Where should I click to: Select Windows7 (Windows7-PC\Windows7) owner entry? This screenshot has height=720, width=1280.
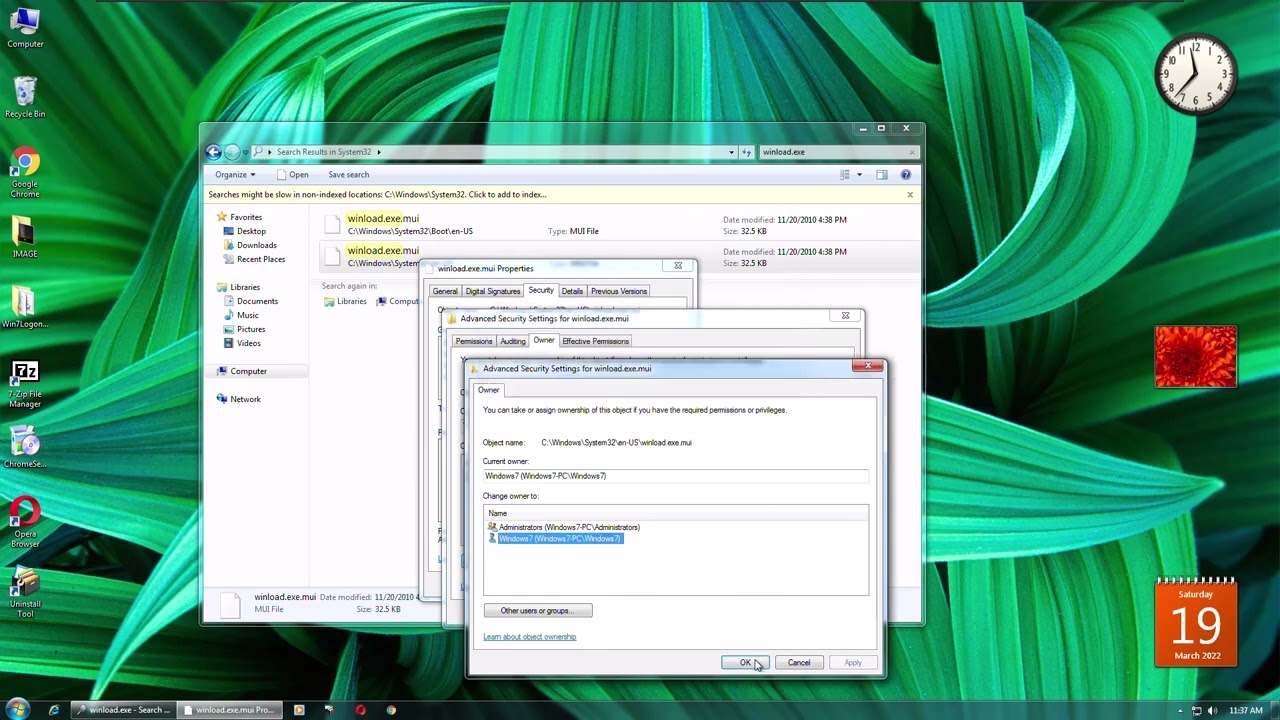(x=555, y=539)
